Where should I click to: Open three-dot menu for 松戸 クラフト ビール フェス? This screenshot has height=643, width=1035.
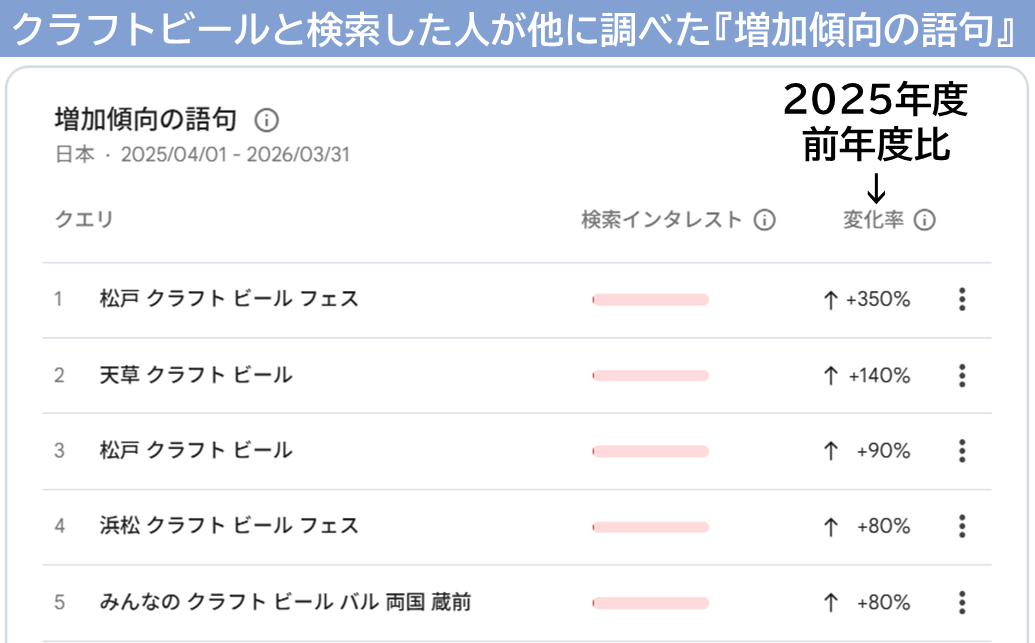click(x=962, y=299)
